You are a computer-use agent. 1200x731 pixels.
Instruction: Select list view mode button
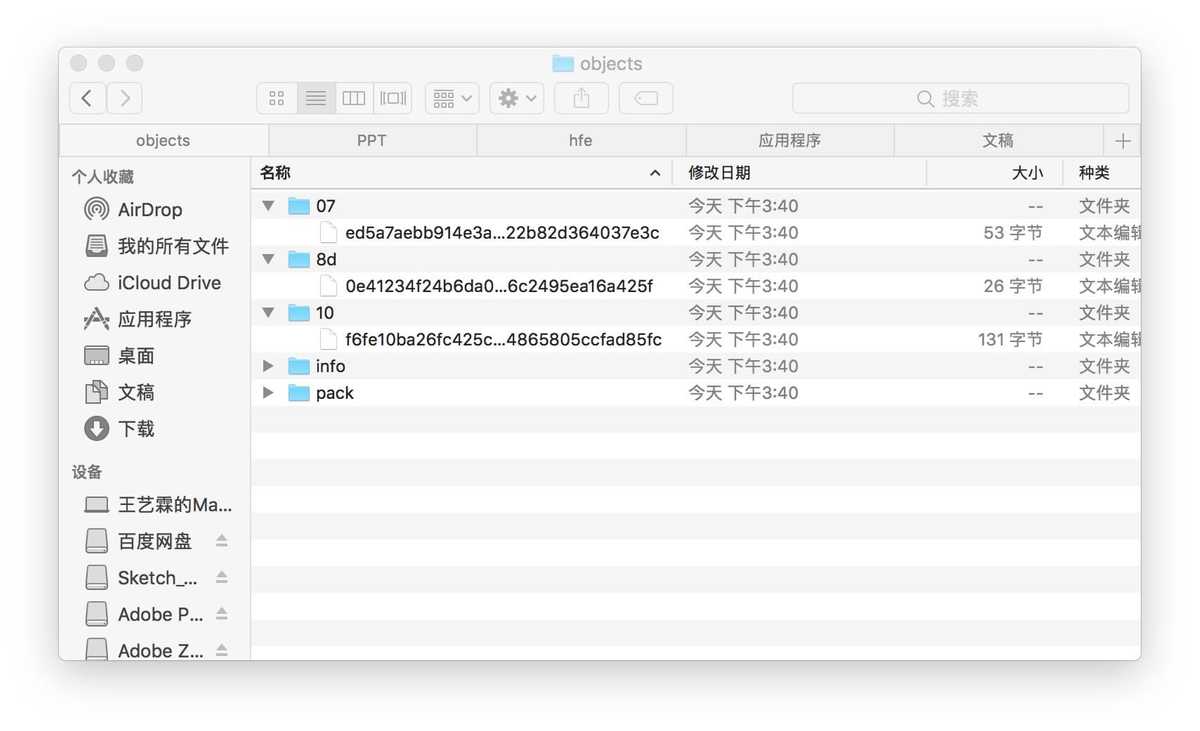316,98
